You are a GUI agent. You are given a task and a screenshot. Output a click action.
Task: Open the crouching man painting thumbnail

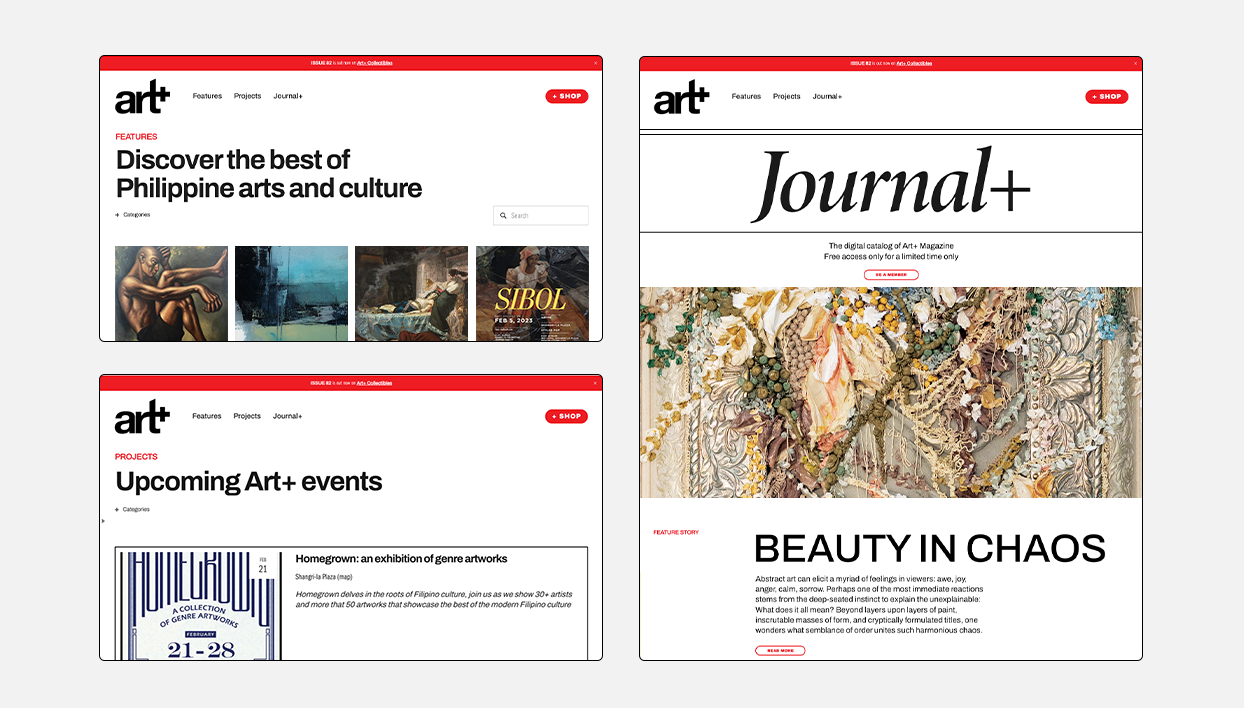171,293
